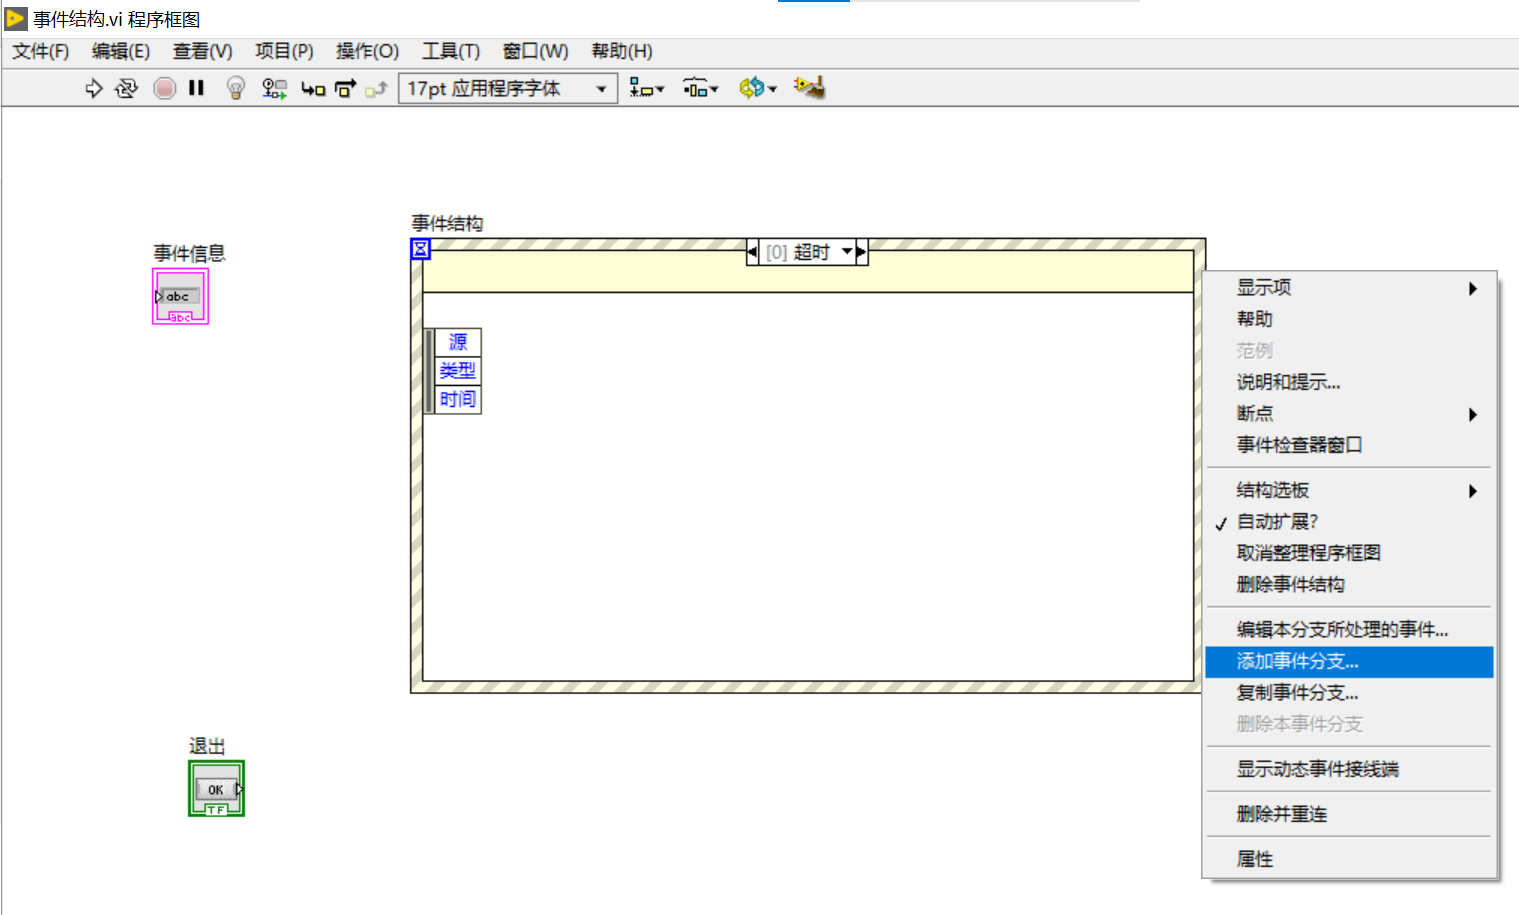
Task: Click the 类型 event data node item
Action: pyautogui.click(x=458, y=370)
